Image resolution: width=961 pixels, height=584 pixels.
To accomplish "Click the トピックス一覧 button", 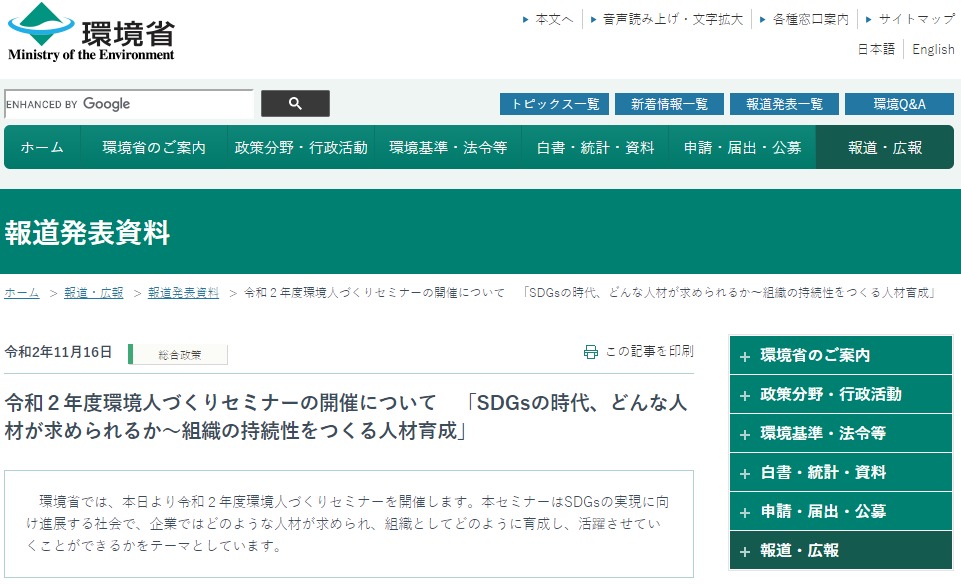I will pyautogui.click(x=555, y=104).
